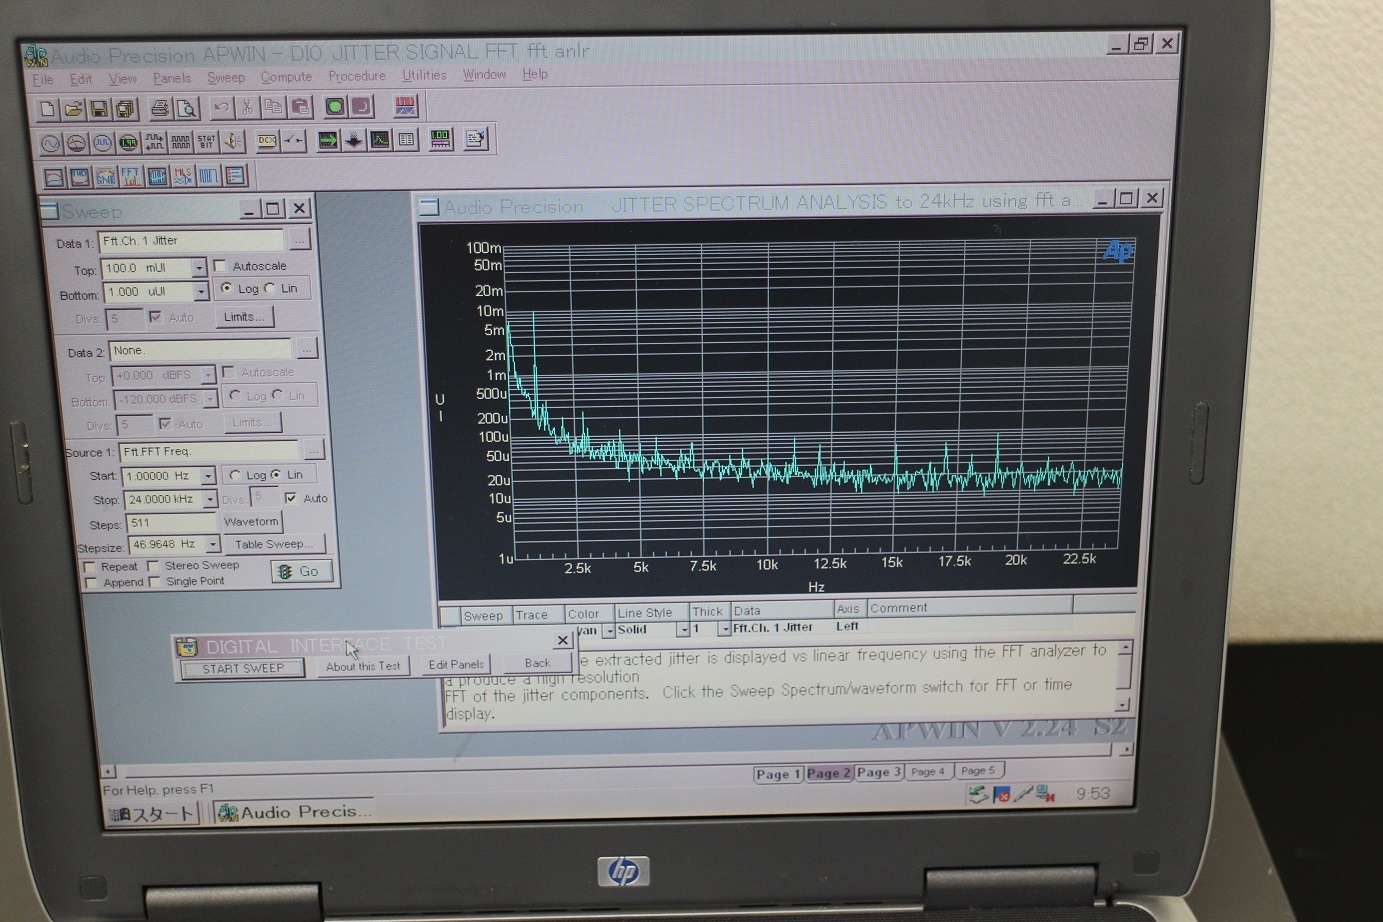
Task: Open the Analog Generator sine icon
Action: click(x=50, y=144)
